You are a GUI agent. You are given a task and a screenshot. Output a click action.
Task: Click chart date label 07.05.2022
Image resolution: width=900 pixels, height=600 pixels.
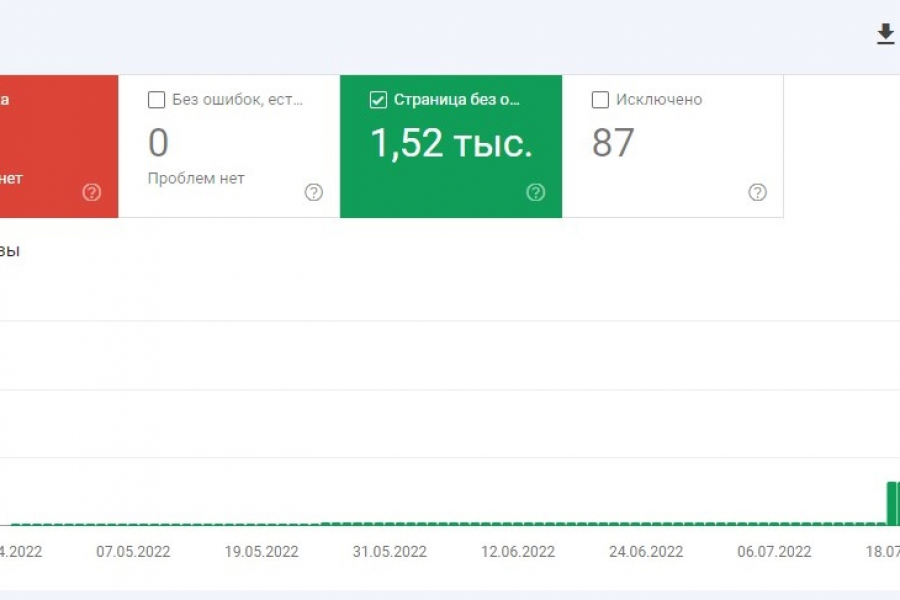(133, 552)
